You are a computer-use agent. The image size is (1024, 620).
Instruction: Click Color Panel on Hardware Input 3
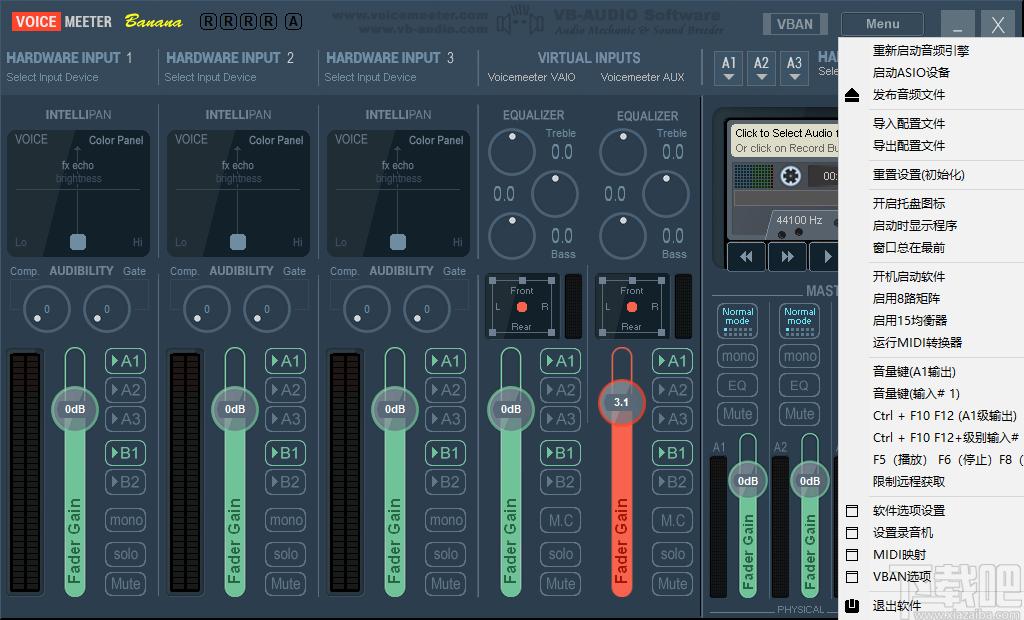pos(436,140)
